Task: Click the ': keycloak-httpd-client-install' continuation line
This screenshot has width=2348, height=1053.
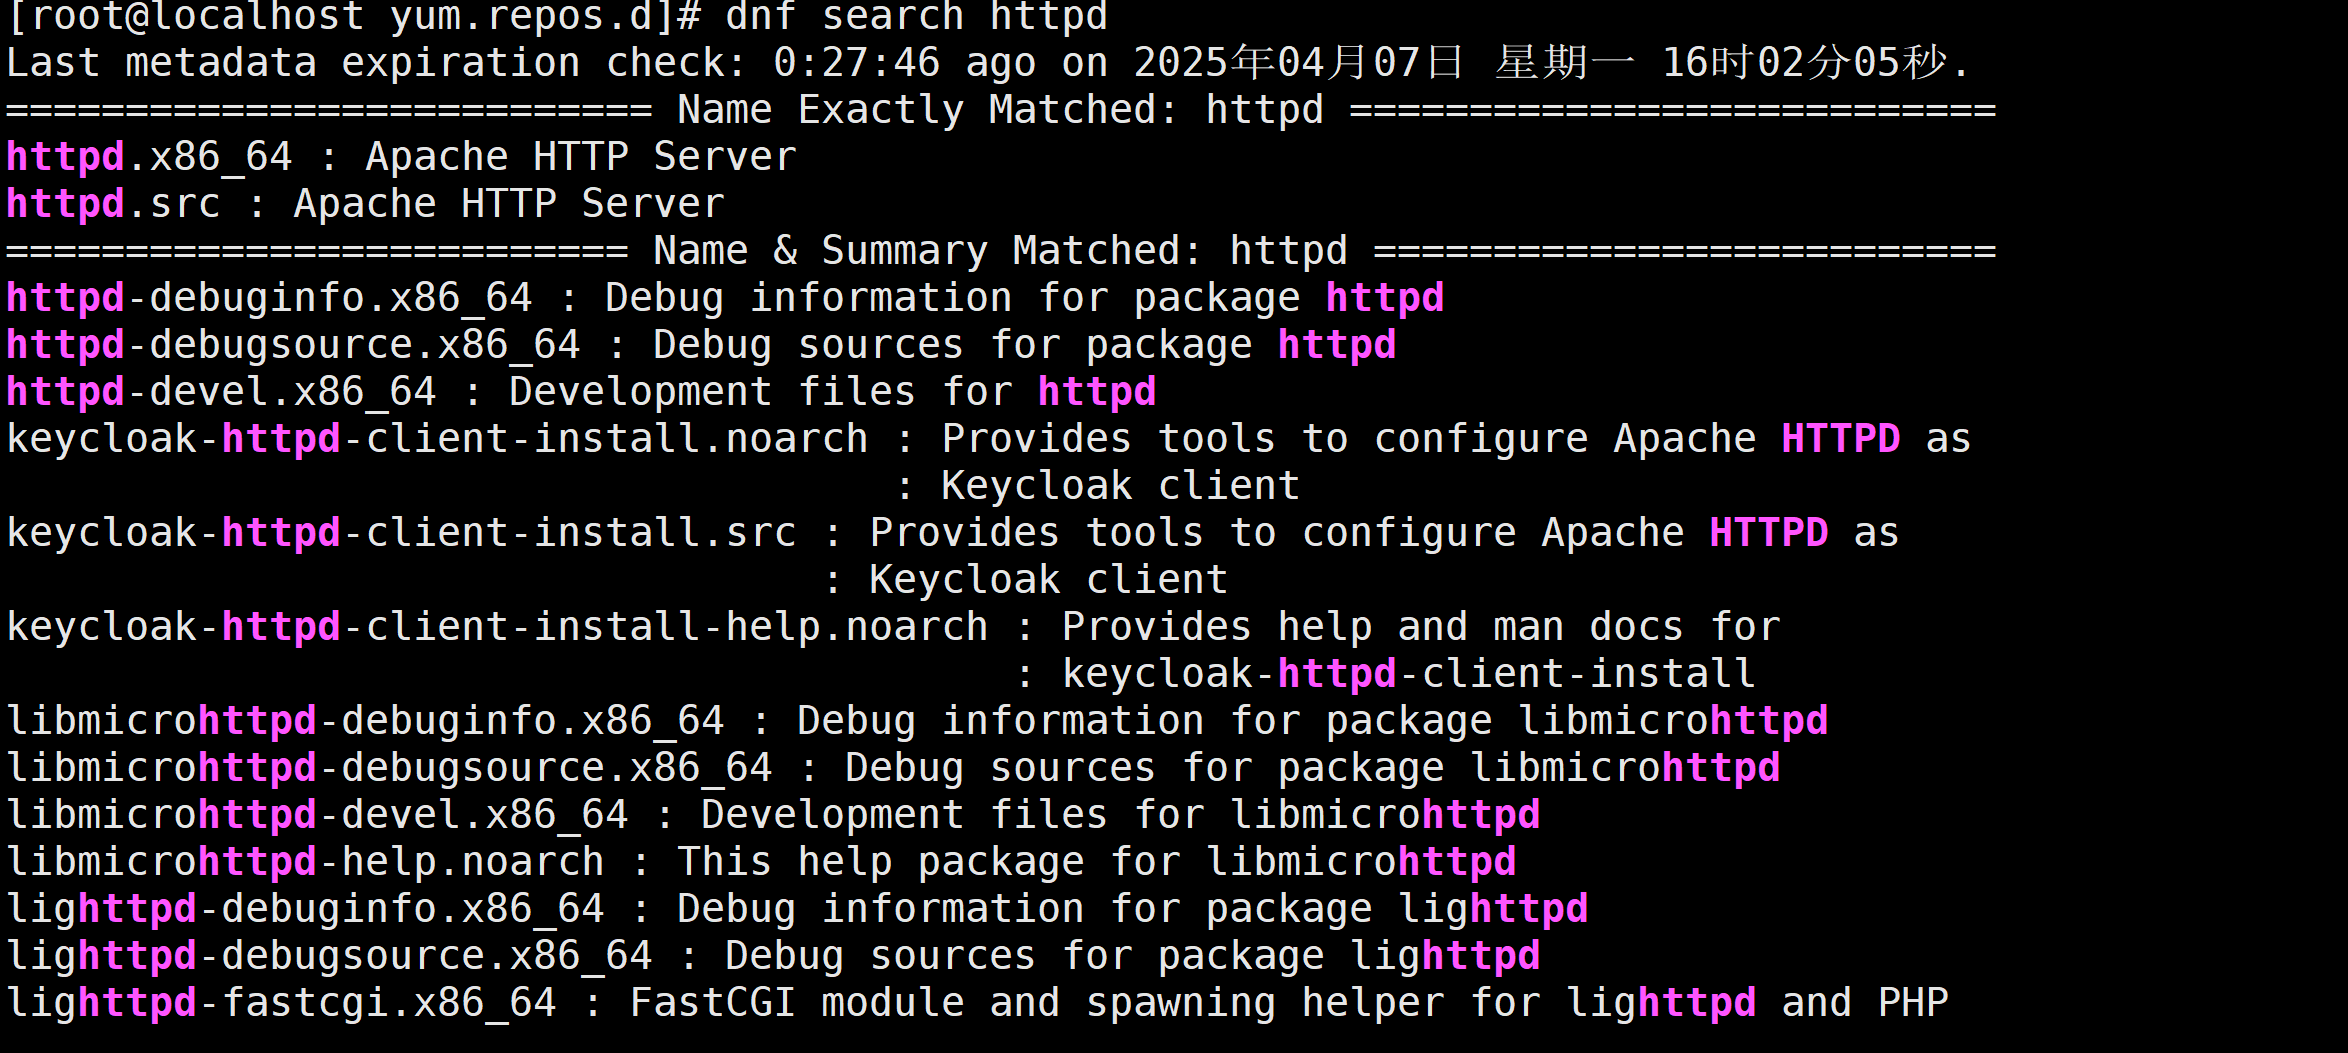Action: [1385, 674]
